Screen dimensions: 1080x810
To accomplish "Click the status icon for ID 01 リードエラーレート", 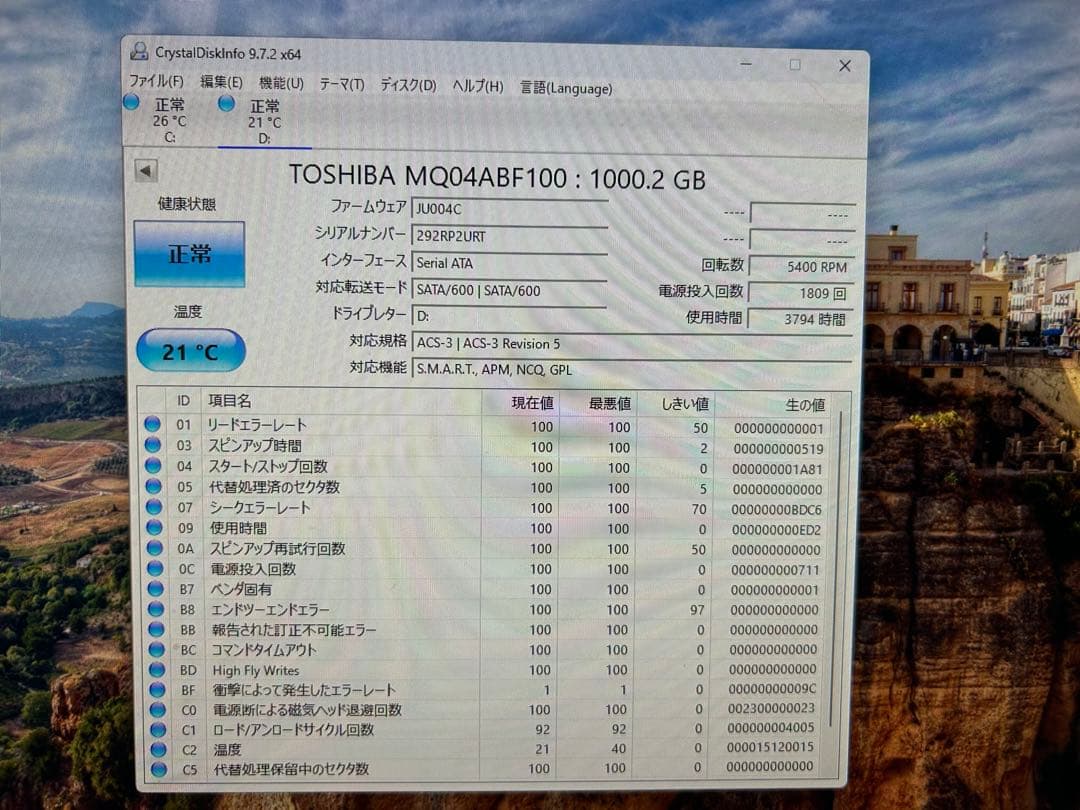I will coord(152,424).
